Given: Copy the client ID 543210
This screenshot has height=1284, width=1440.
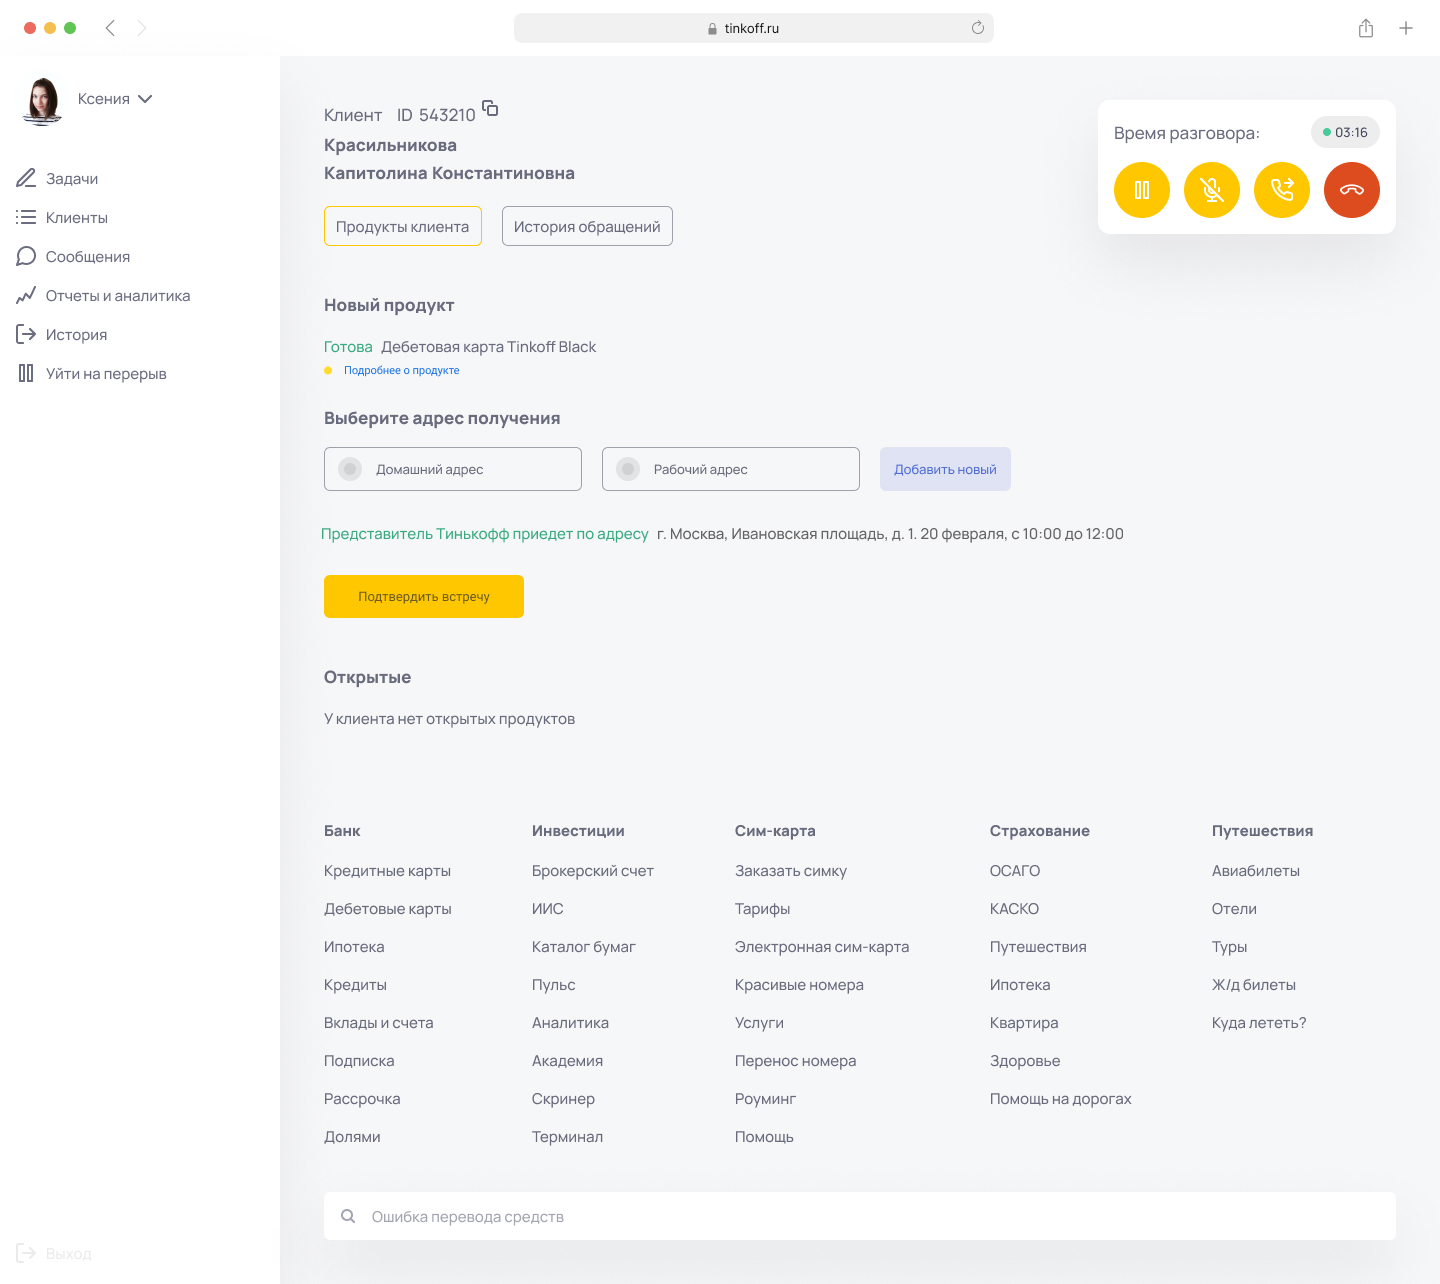Looking at the screenshot, I should point(490,108).
